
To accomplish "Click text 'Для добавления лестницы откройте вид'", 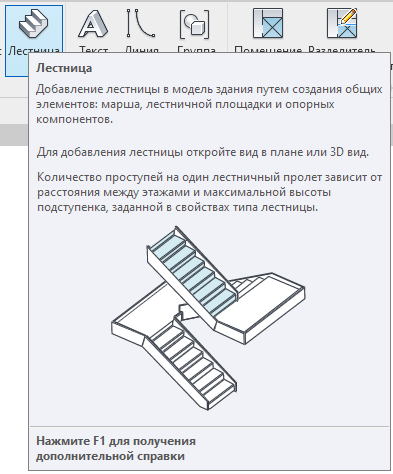I will [x=153, y=152].
